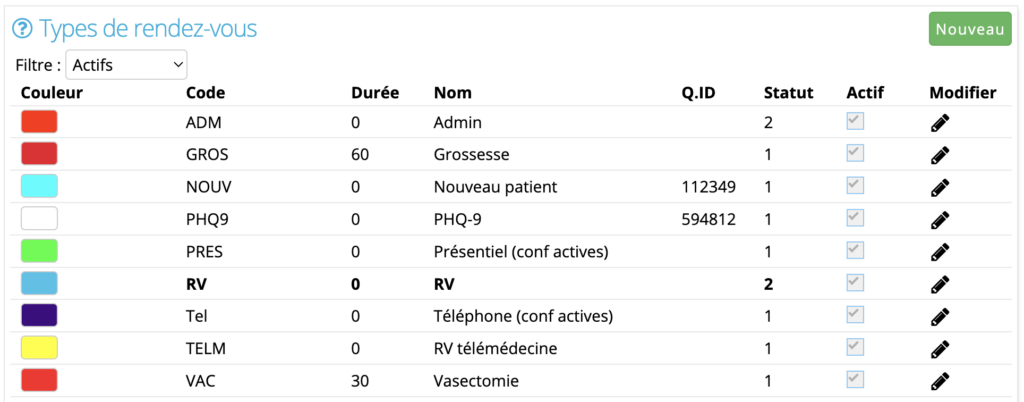Open the Filtre Actifs dropdown

(127, 65)
